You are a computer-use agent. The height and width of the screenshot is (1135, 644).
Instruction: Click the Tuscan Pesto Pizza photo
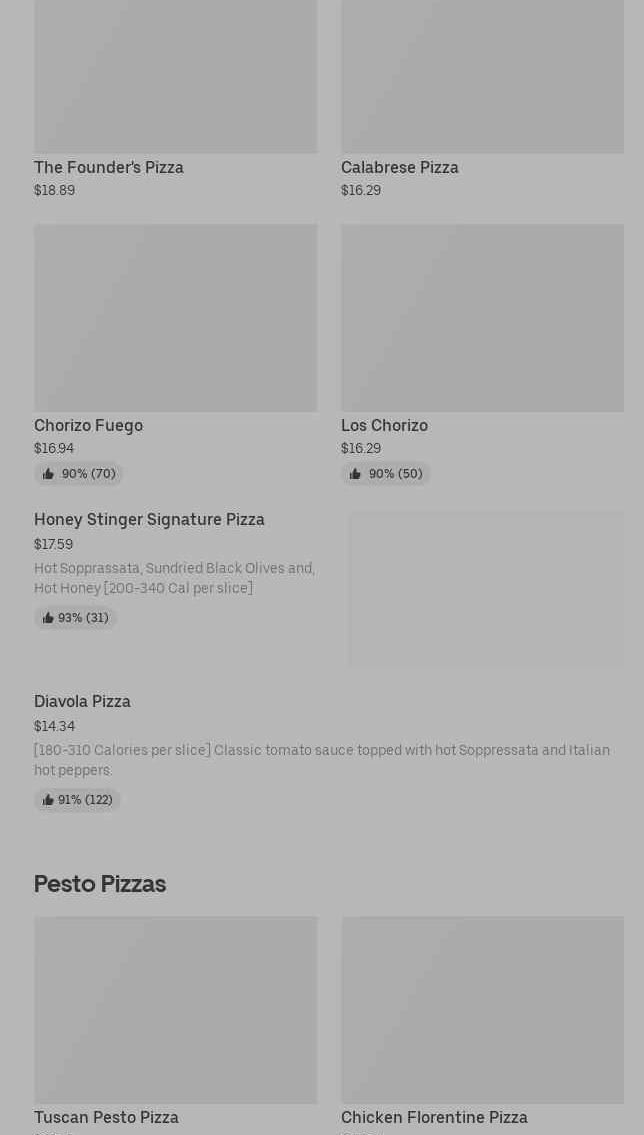click(x=175, y=1009)
